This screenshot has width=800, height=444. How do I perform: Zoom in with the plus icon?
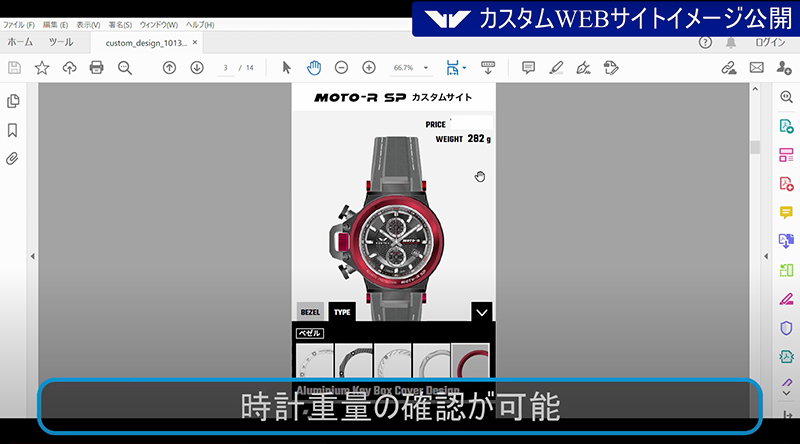click(369, 67)
